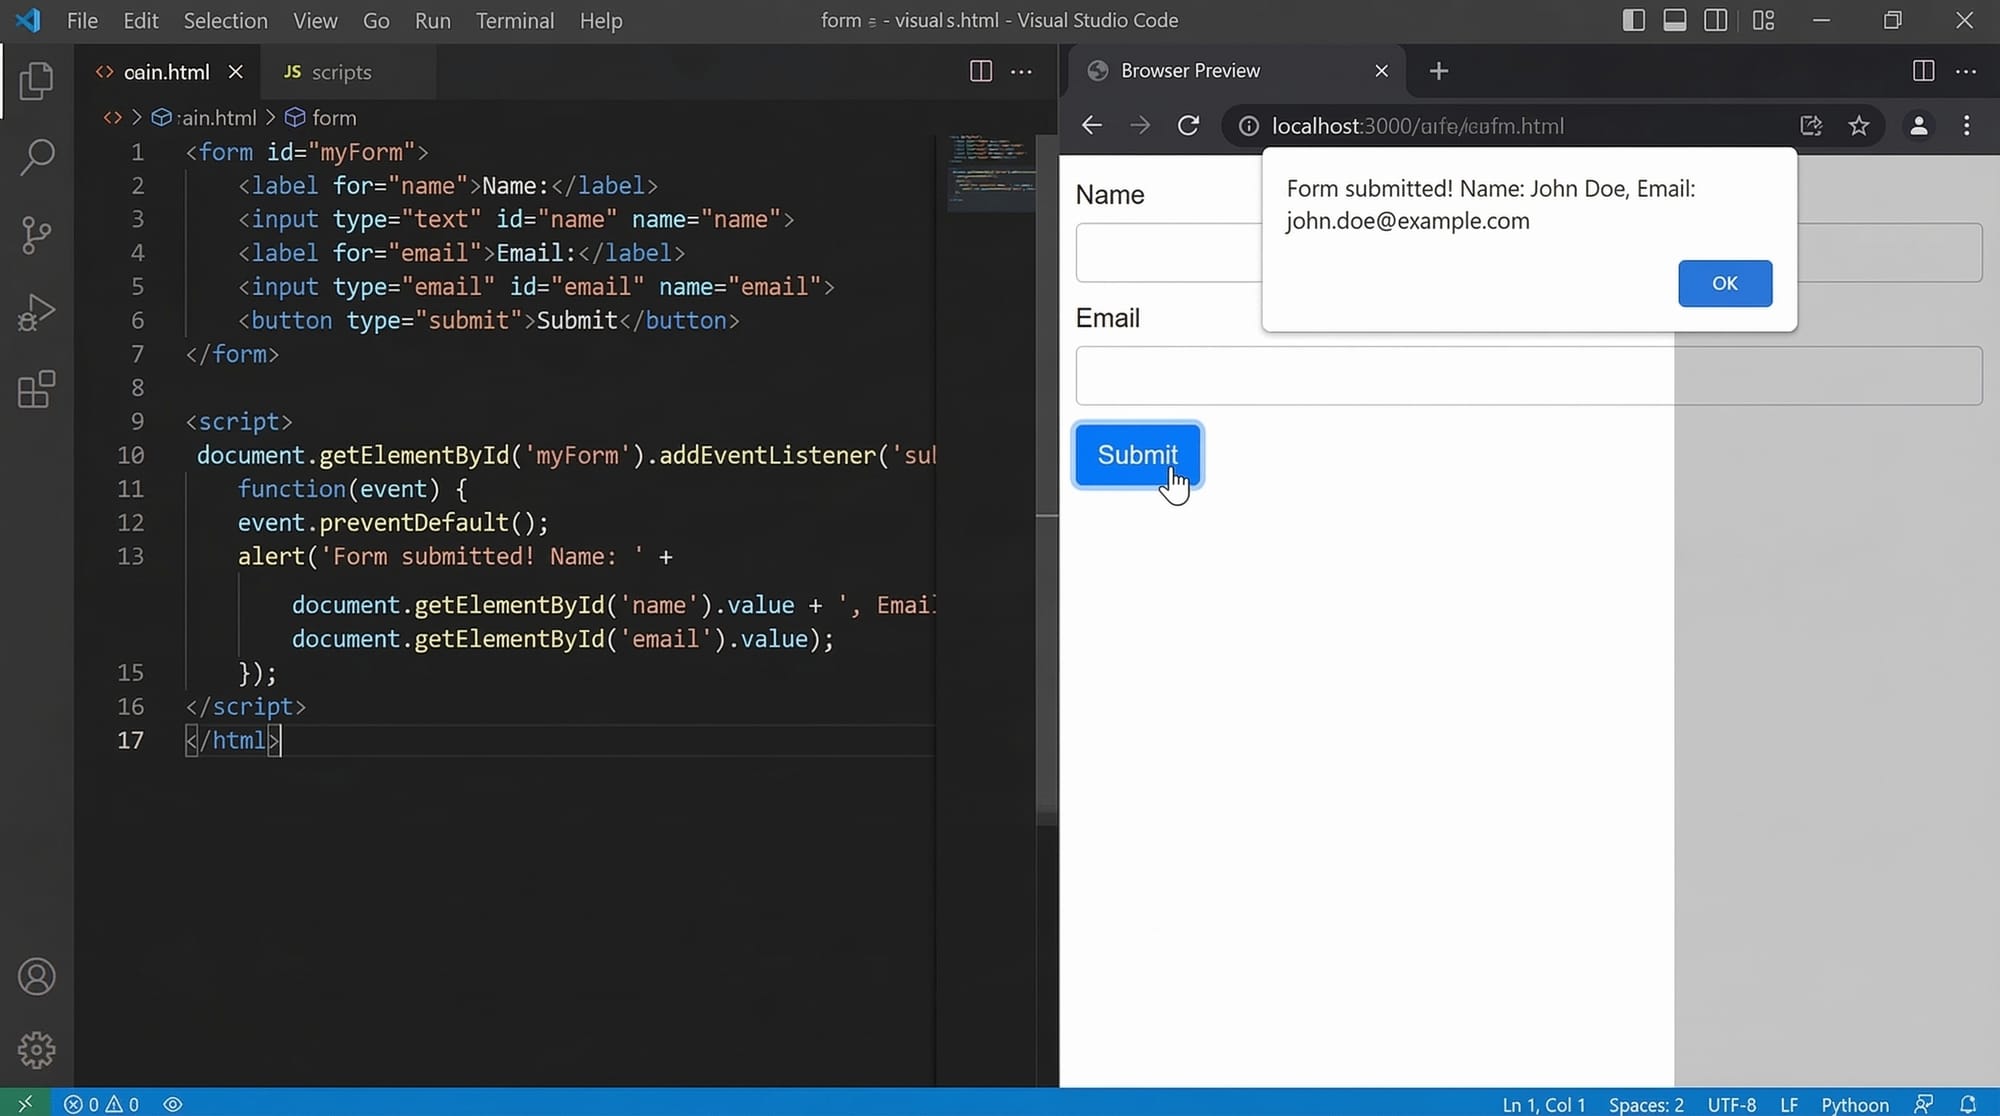Viewport: 2000px width, 1116px height.
Task: Open the Extensions view
Action: (x=36, y=389)
